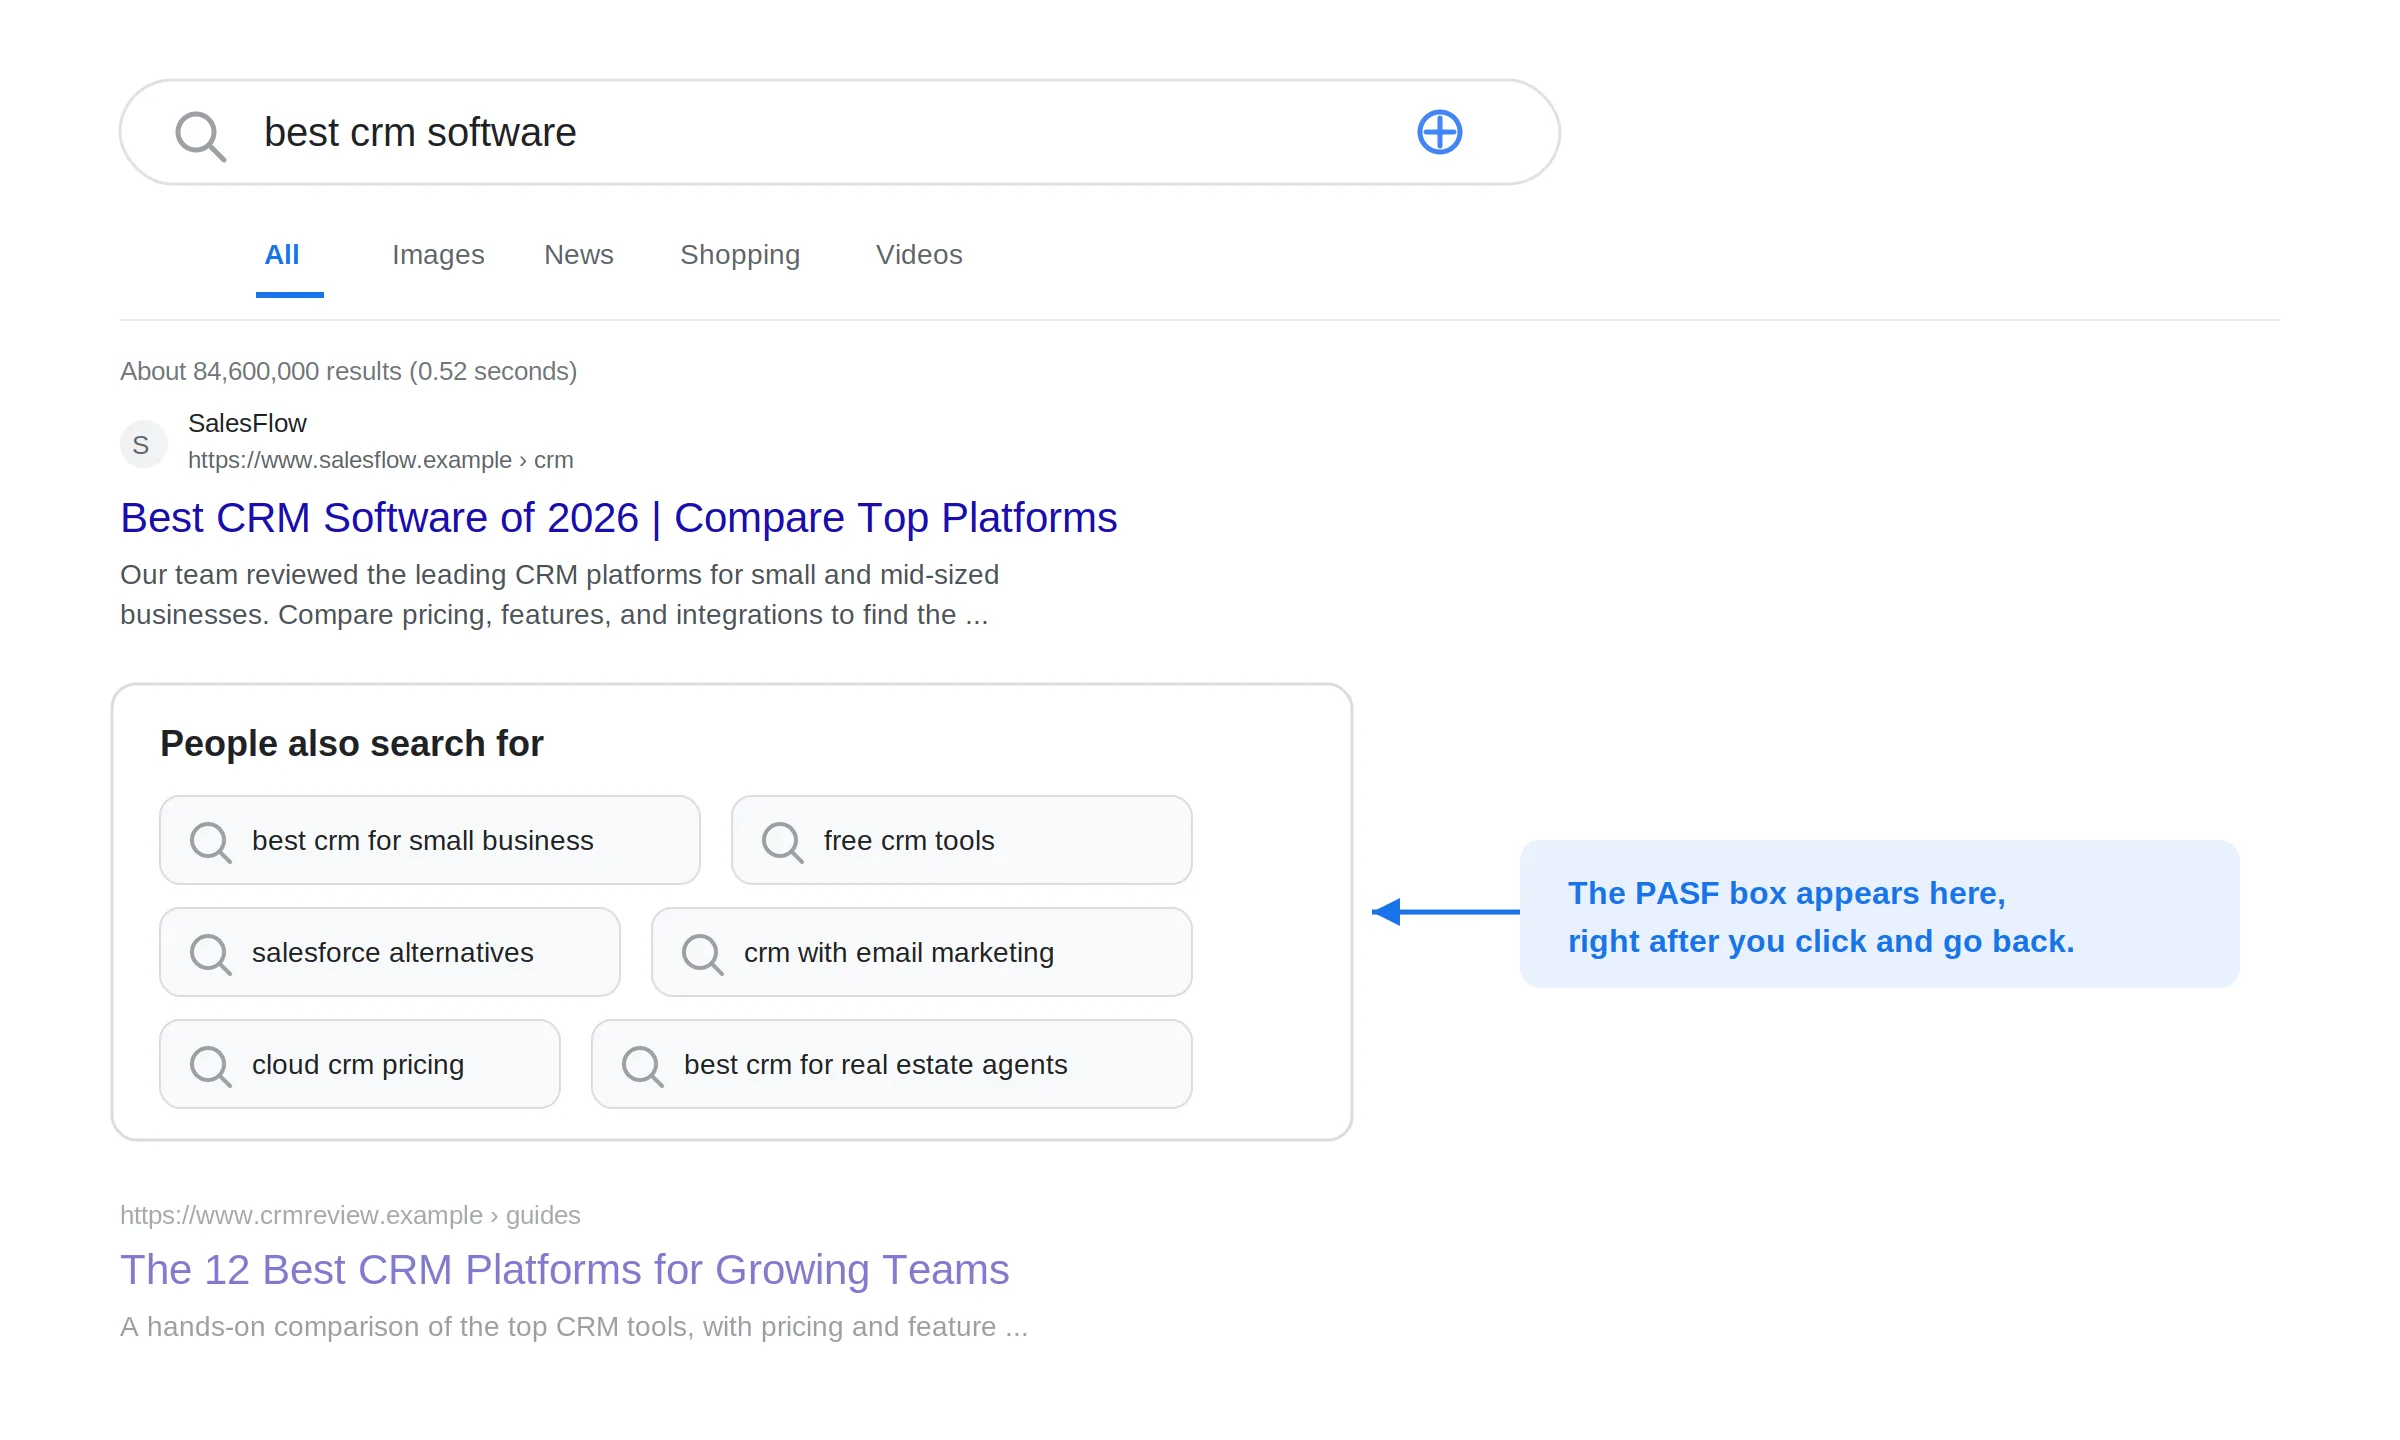Search 'free crm tools' suggestion
The image size is (2400, 1440).
(962, 840)
